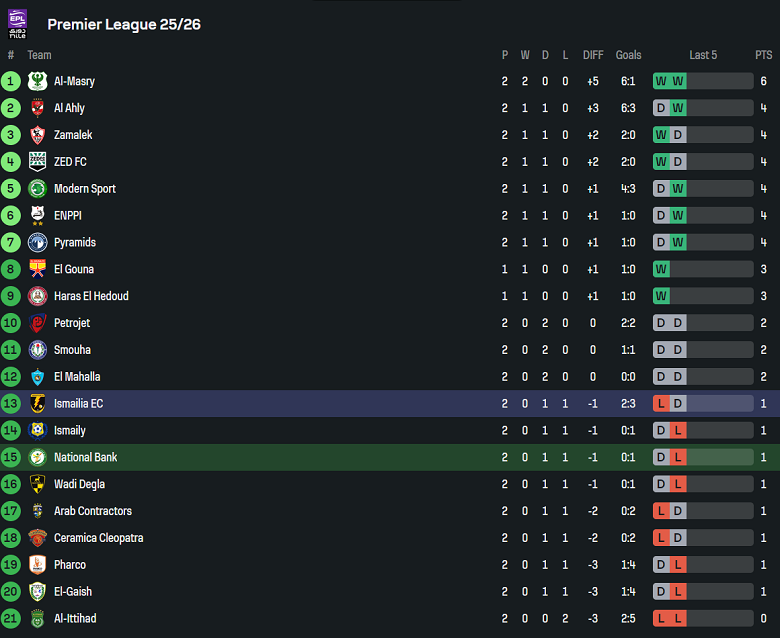Screen dimensions: 780x638
Task: Click the Modern Sport club crest
Action: tap(38, 189)
